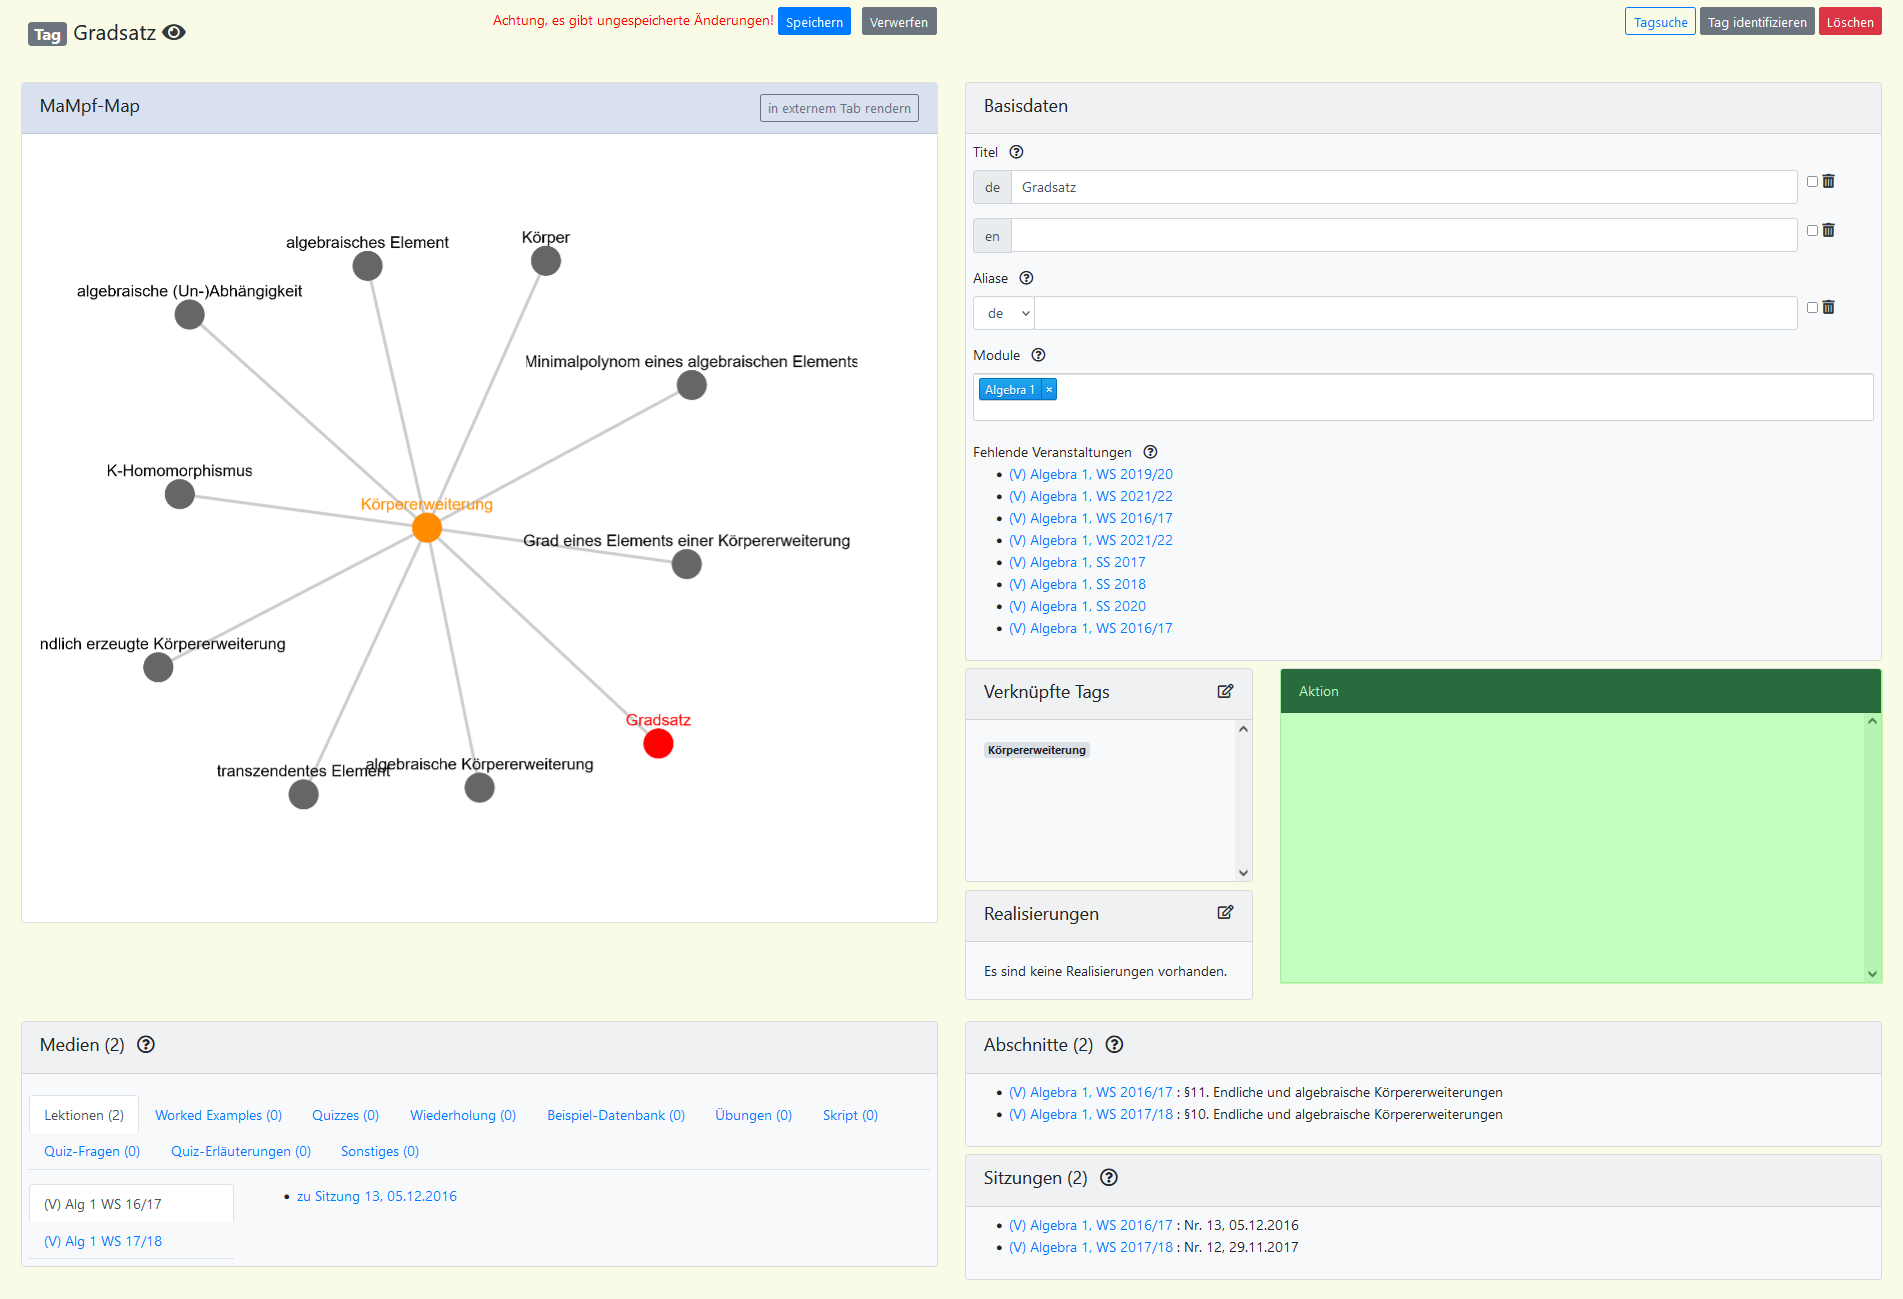Click the blue Speichern button
The image size is (1903, 1299).
coord(814,22)
